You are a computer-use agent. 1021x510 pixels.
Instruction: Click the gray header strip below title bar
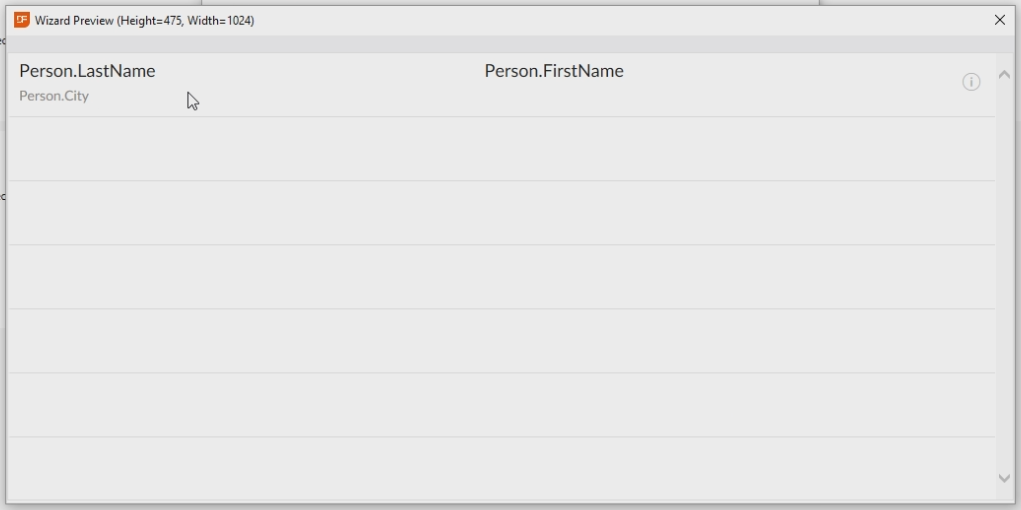(x=500, y=44)
